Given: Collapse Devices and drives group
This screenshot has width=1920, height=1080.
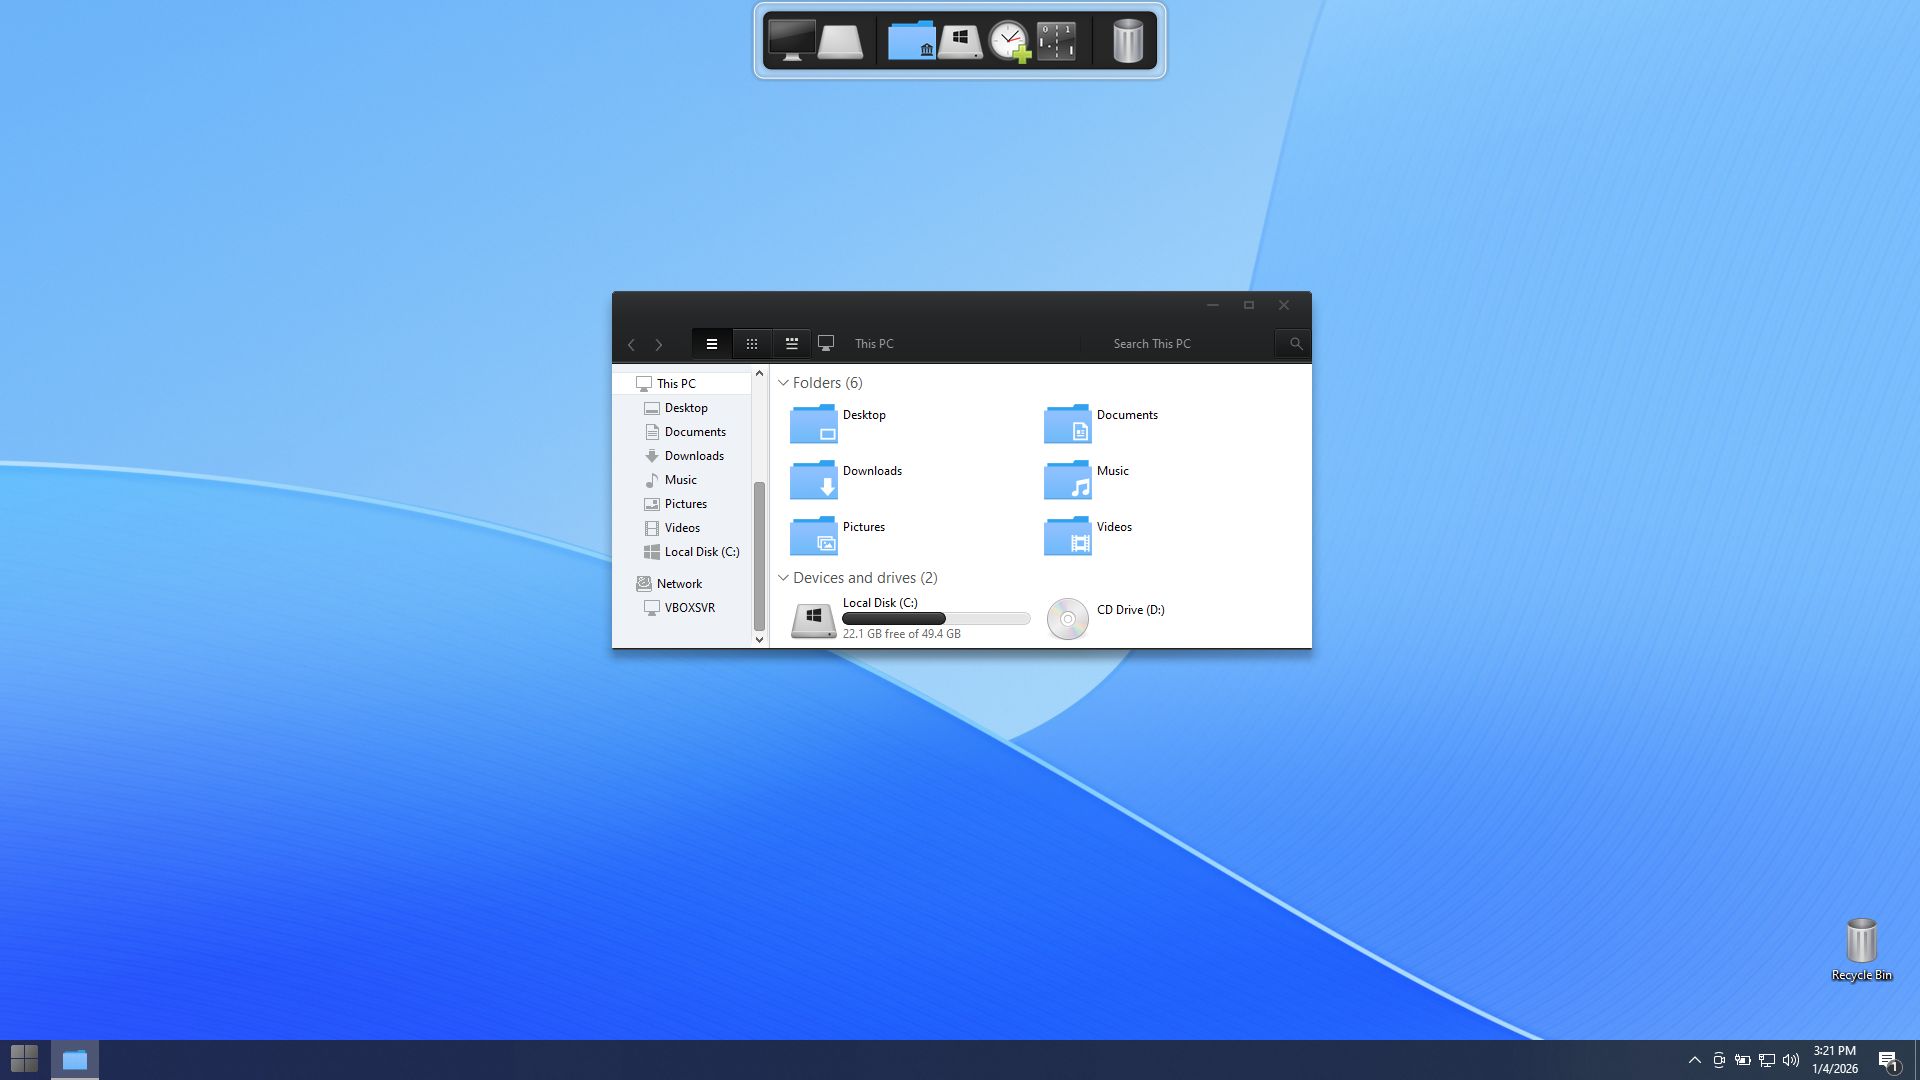Looking at the screenshot, I should point(784,578).
